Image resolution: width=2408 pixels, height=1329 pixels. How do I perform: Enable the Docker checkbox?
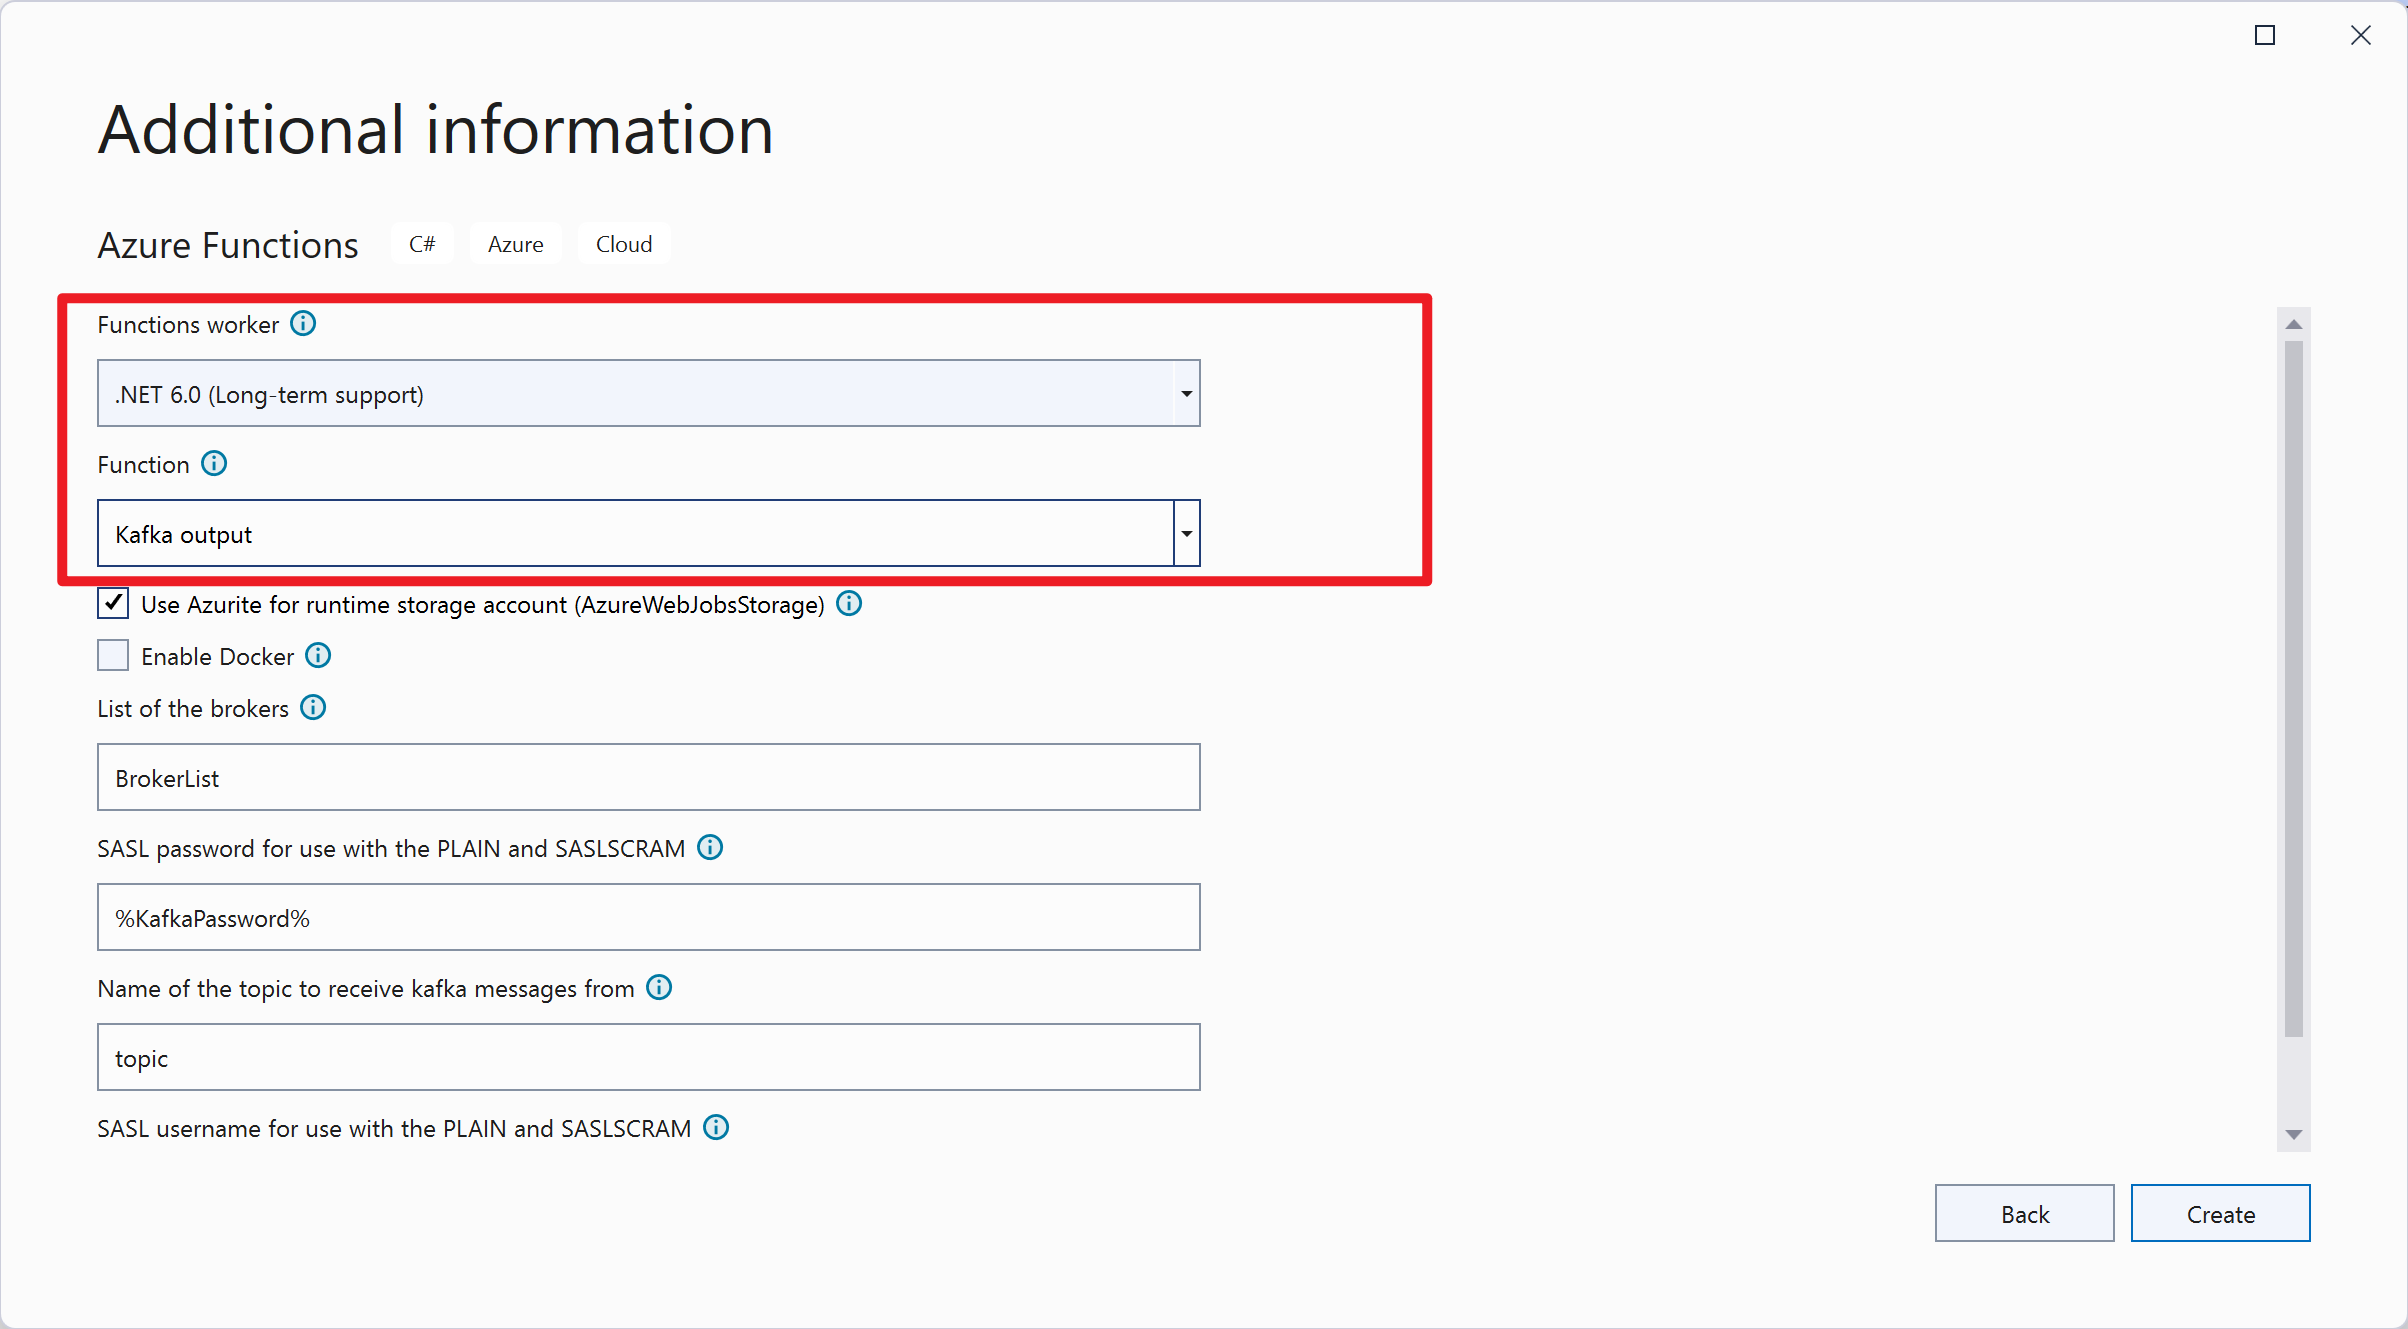pyautogui.click(x=113, y=656)
